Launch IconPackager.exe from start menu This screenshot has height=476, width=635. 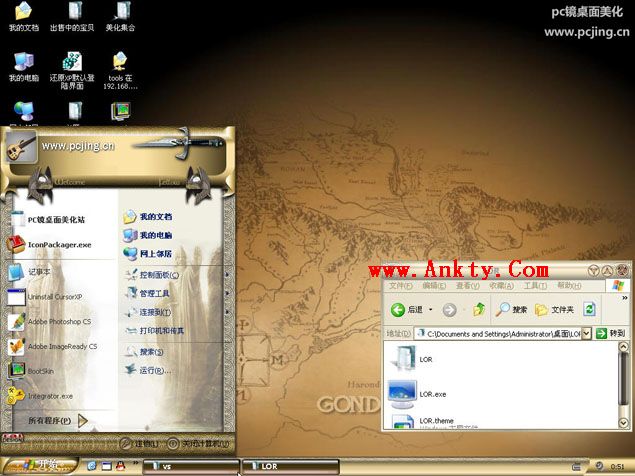coord(49,245)
